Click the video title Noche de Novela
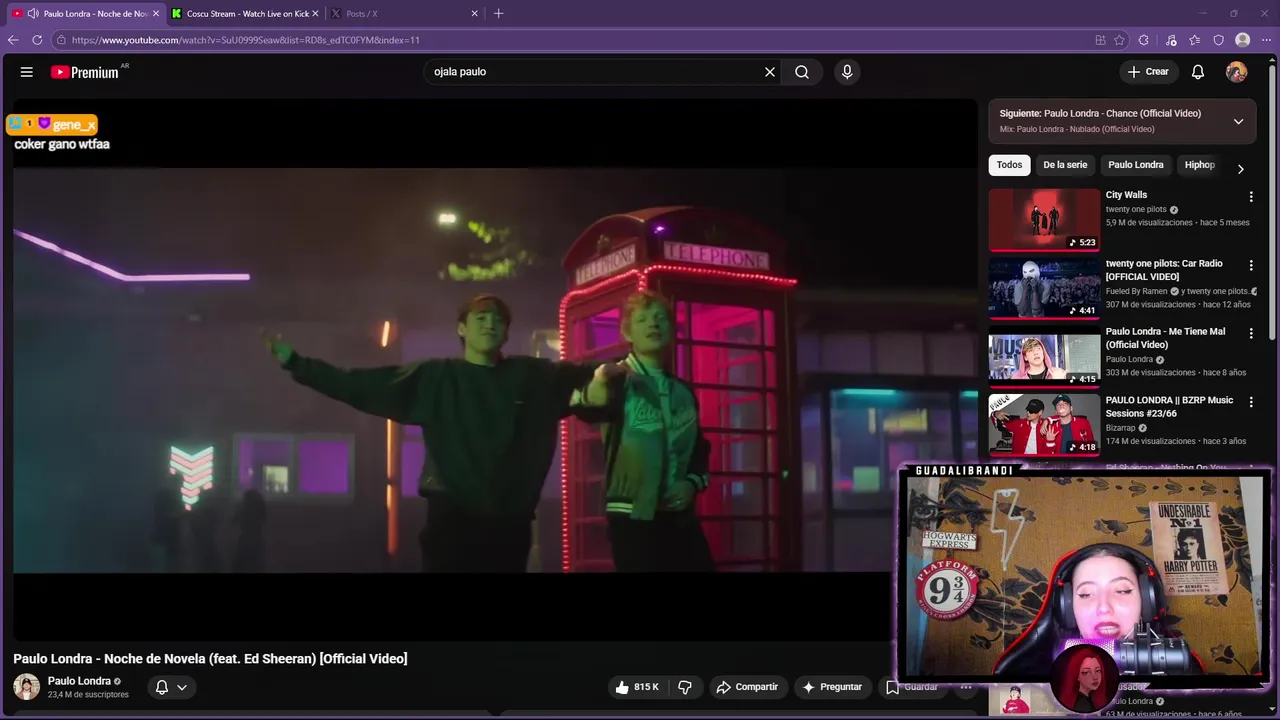Image resolution: width=1280 pixels, height=720 pixels. click(210, 659)
